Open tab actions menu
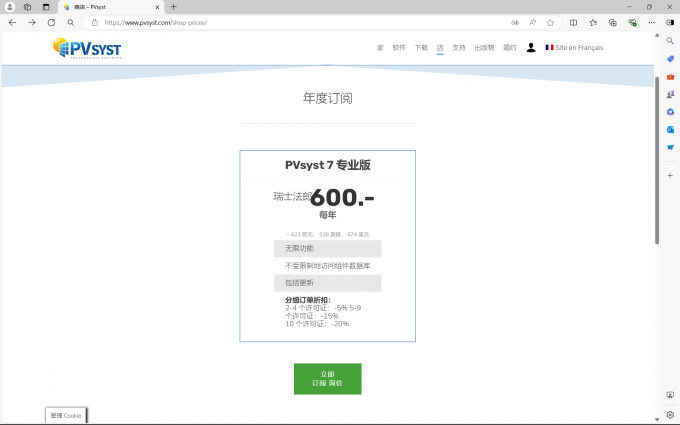The width and height of the screenshot is (680, 425). click(46, 7)
